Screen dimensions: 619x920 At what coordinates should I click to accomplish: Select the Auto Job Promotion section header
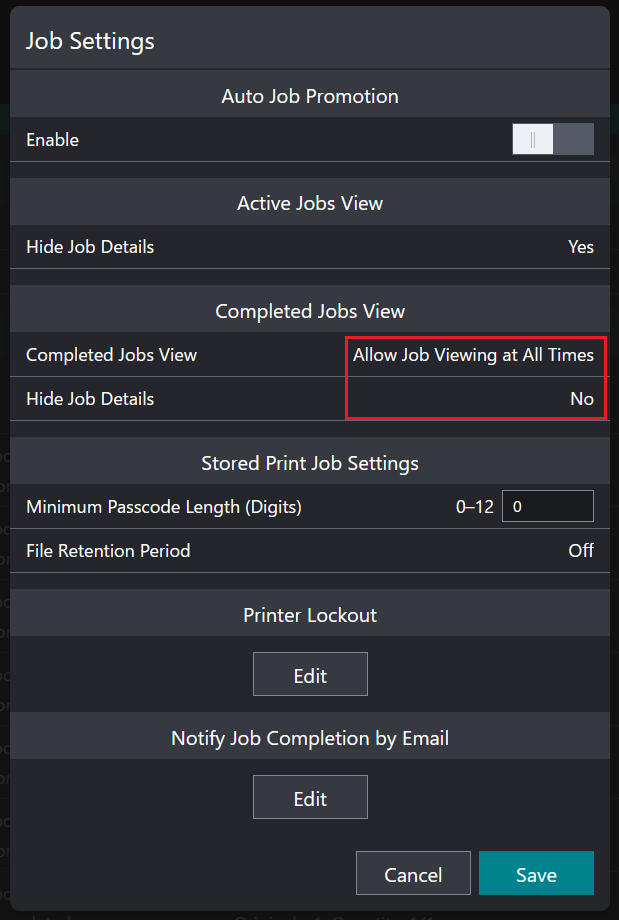coord(310,96)
